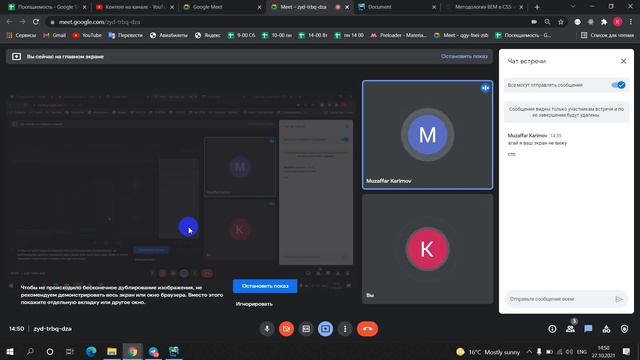The height and width of the screenshot is (360, 640).
Task: Select your own tile labeled 'Вы'
Action: pos(427,249)
